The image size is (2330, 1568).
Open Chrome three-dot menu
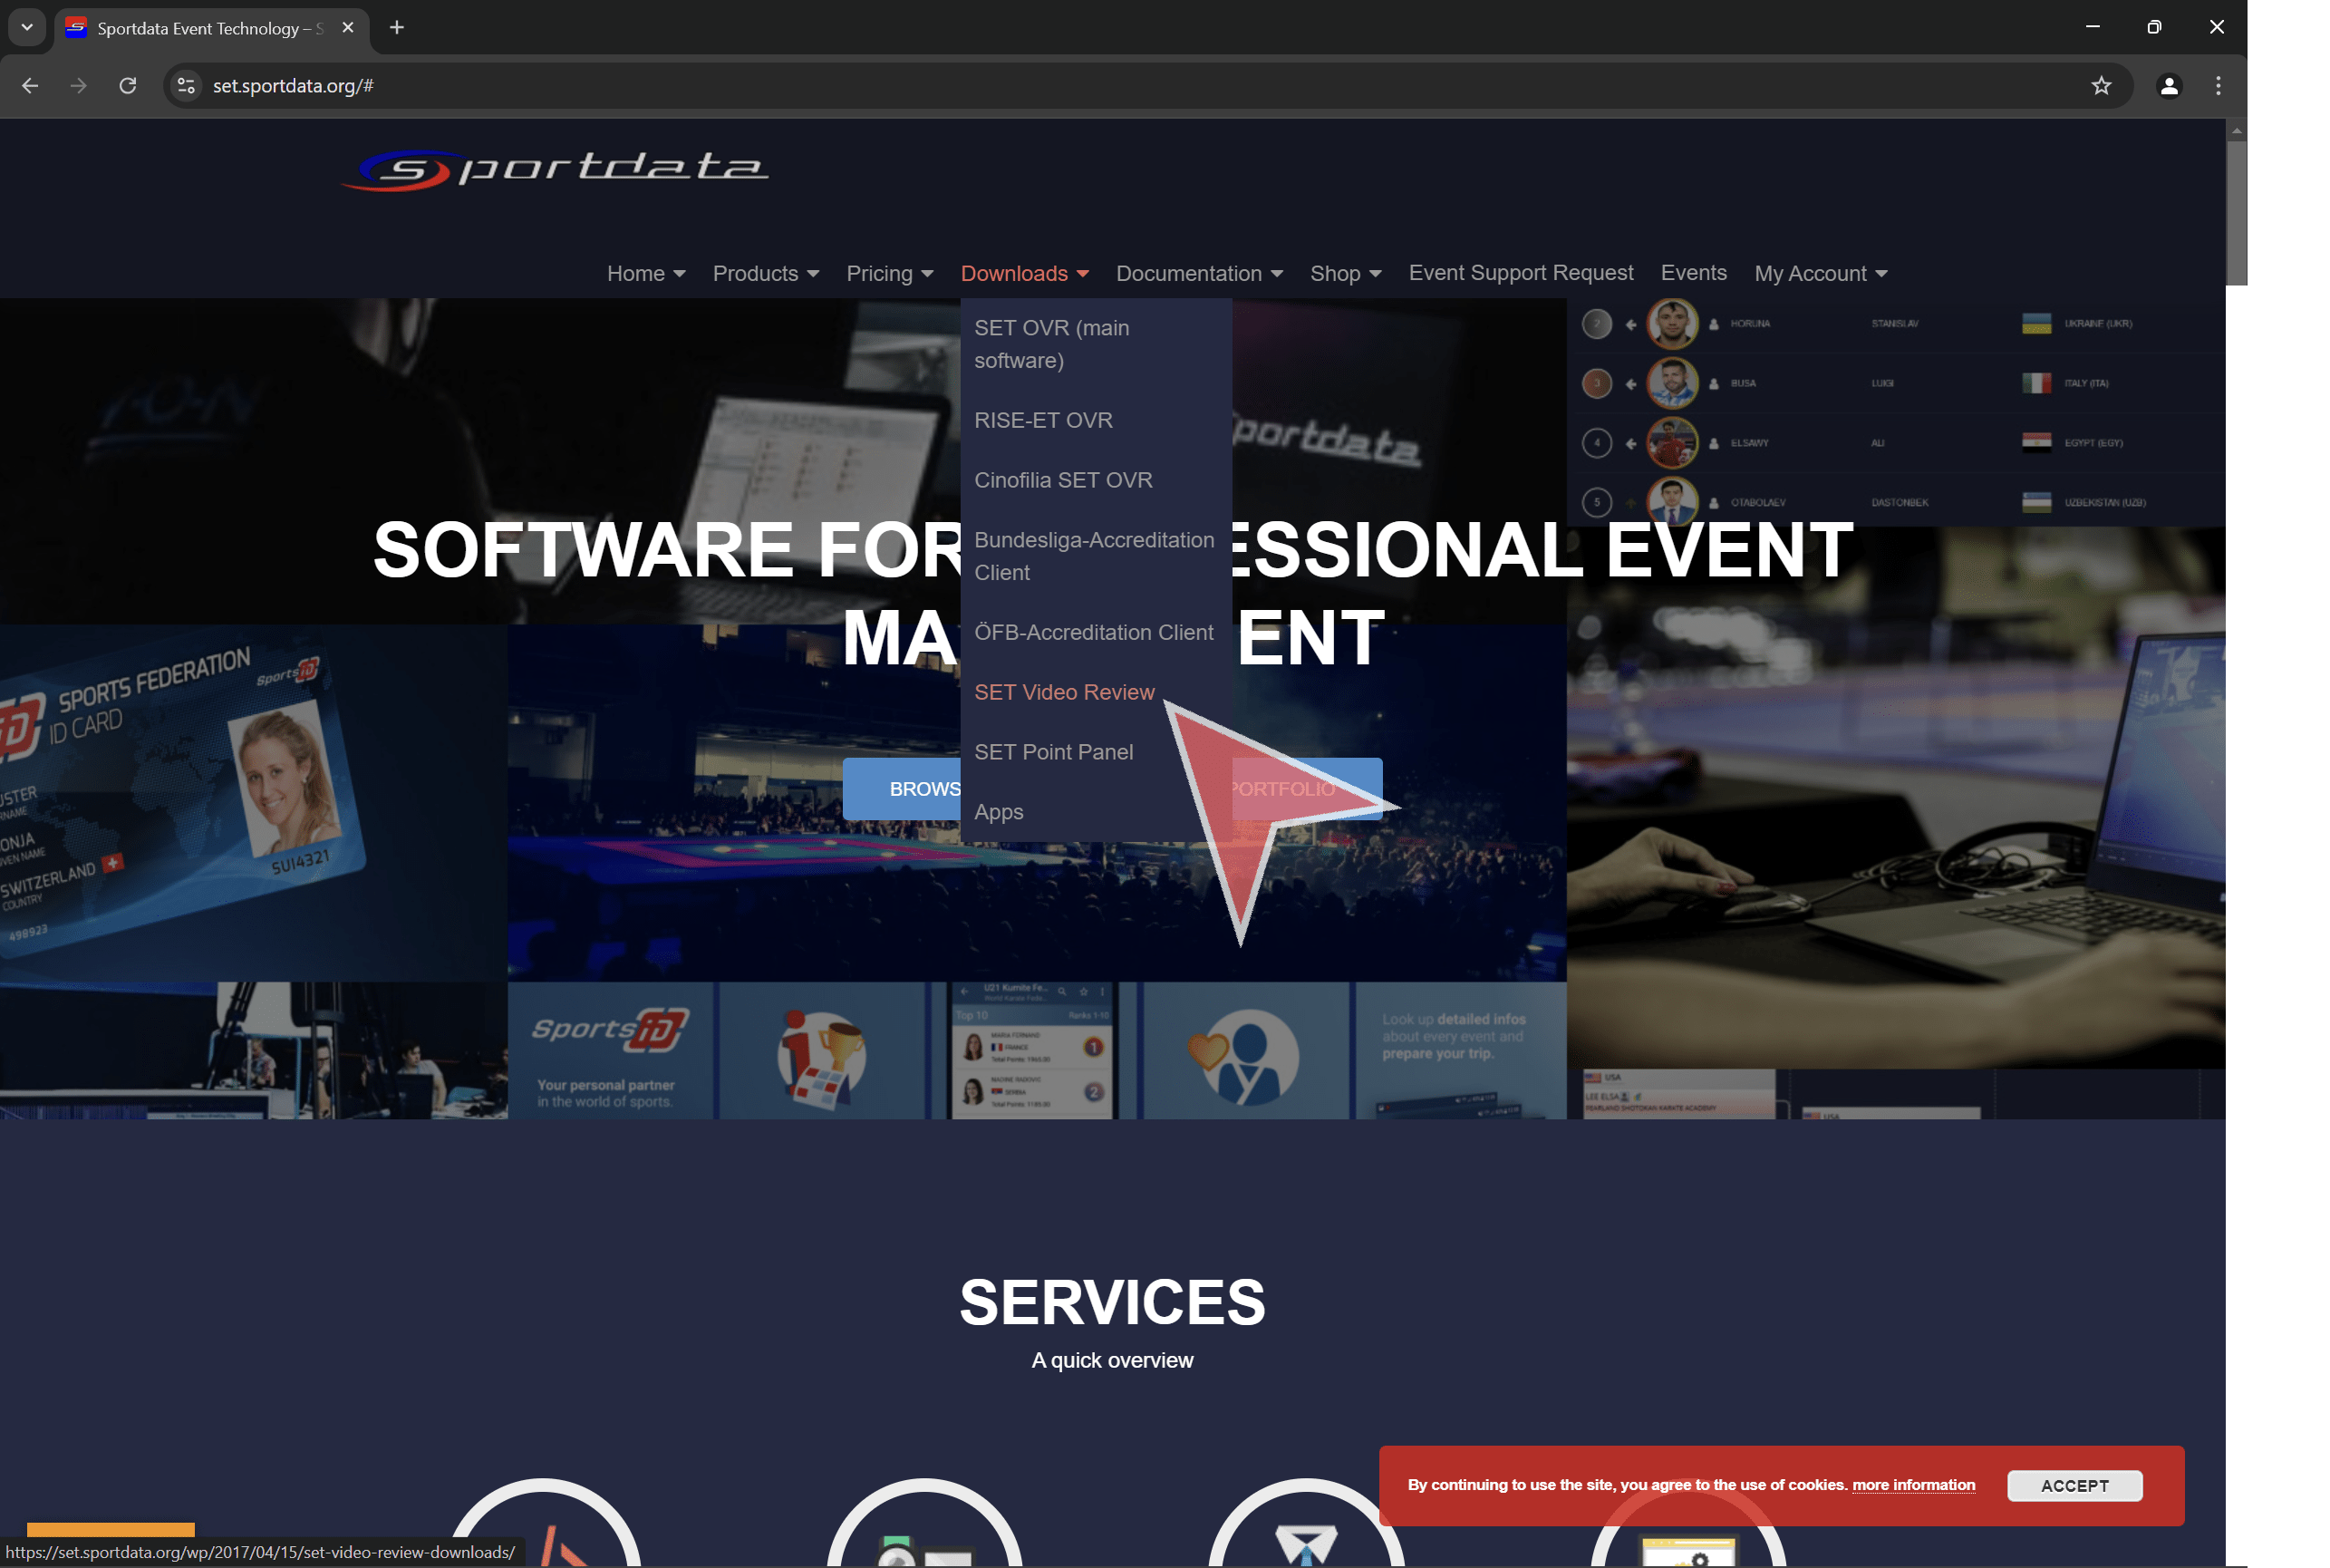(2218, 86)
